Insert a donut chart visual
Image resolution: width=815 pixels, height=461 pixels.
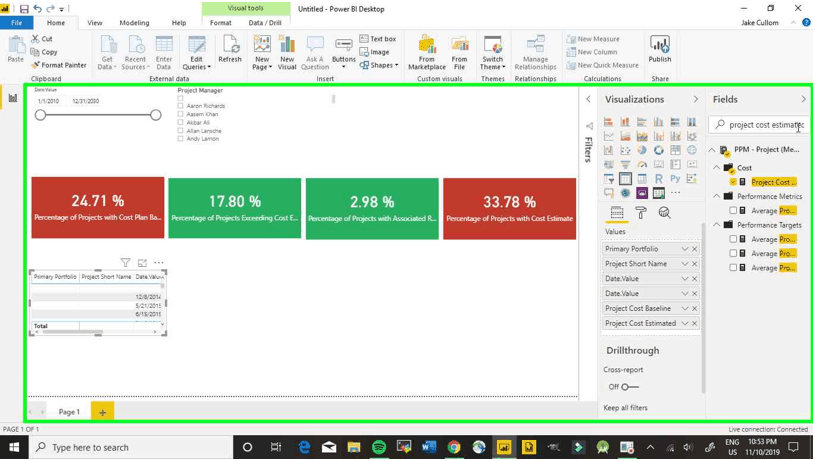[659, 150]
